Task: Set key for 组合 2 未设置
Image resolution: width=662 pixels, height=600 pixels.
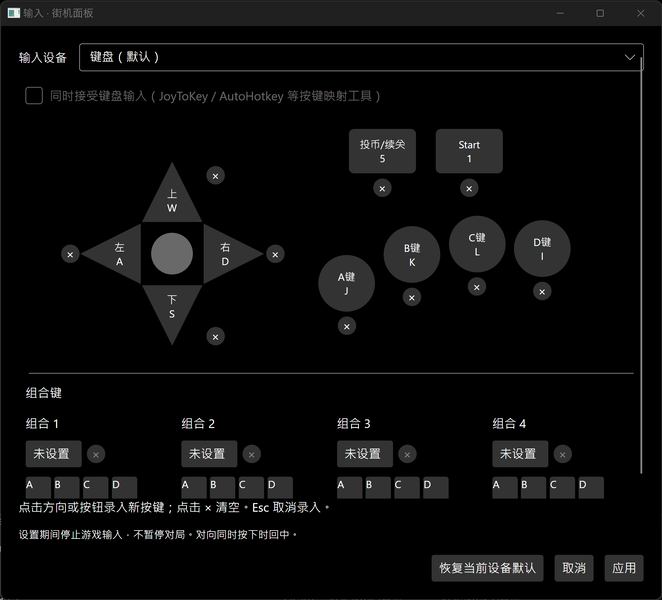Action: [x=209, y=454]
